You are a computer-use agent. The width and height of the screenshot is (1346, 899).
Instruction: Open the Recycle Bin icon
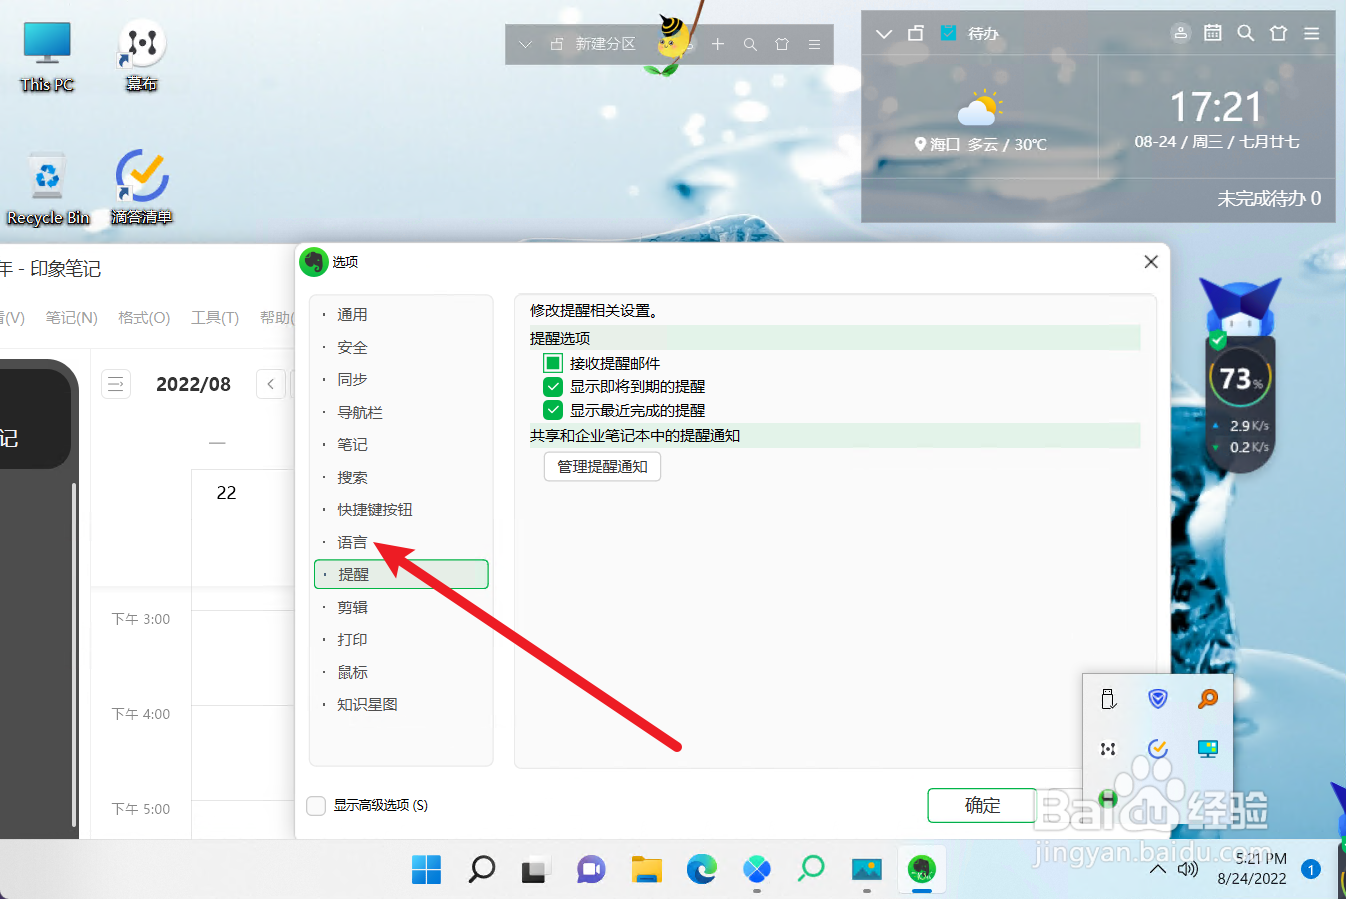(x=47, y=189)
